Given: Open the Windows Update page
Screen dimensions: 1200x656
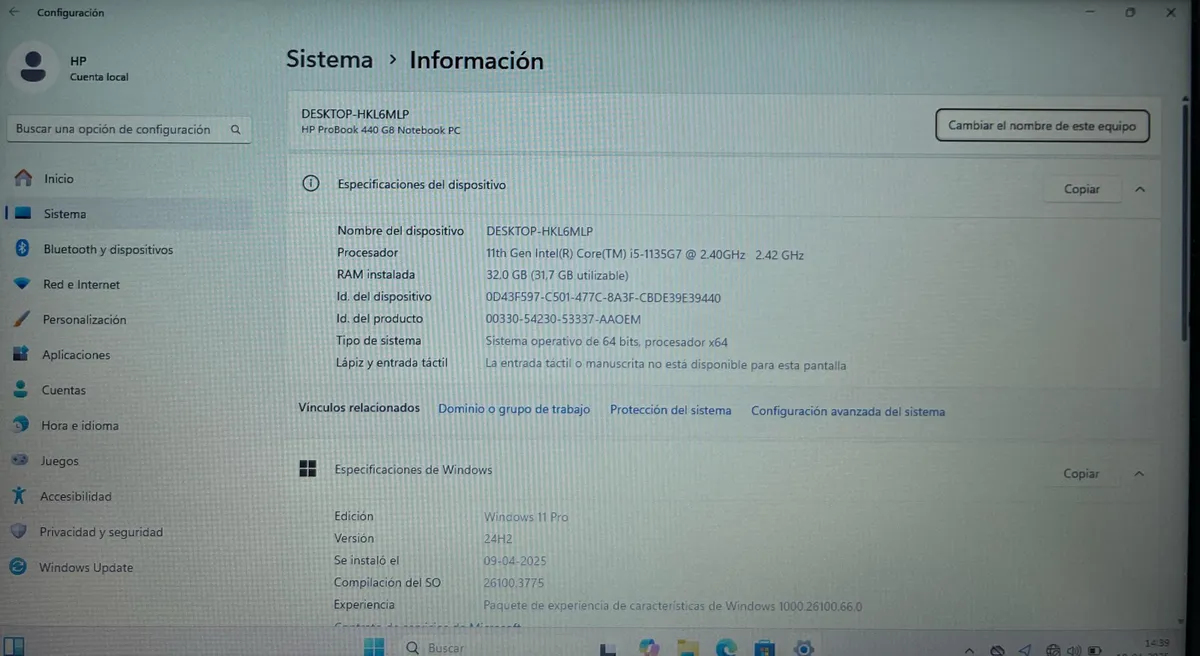Looking at the screenshot, I should [128, 568].
